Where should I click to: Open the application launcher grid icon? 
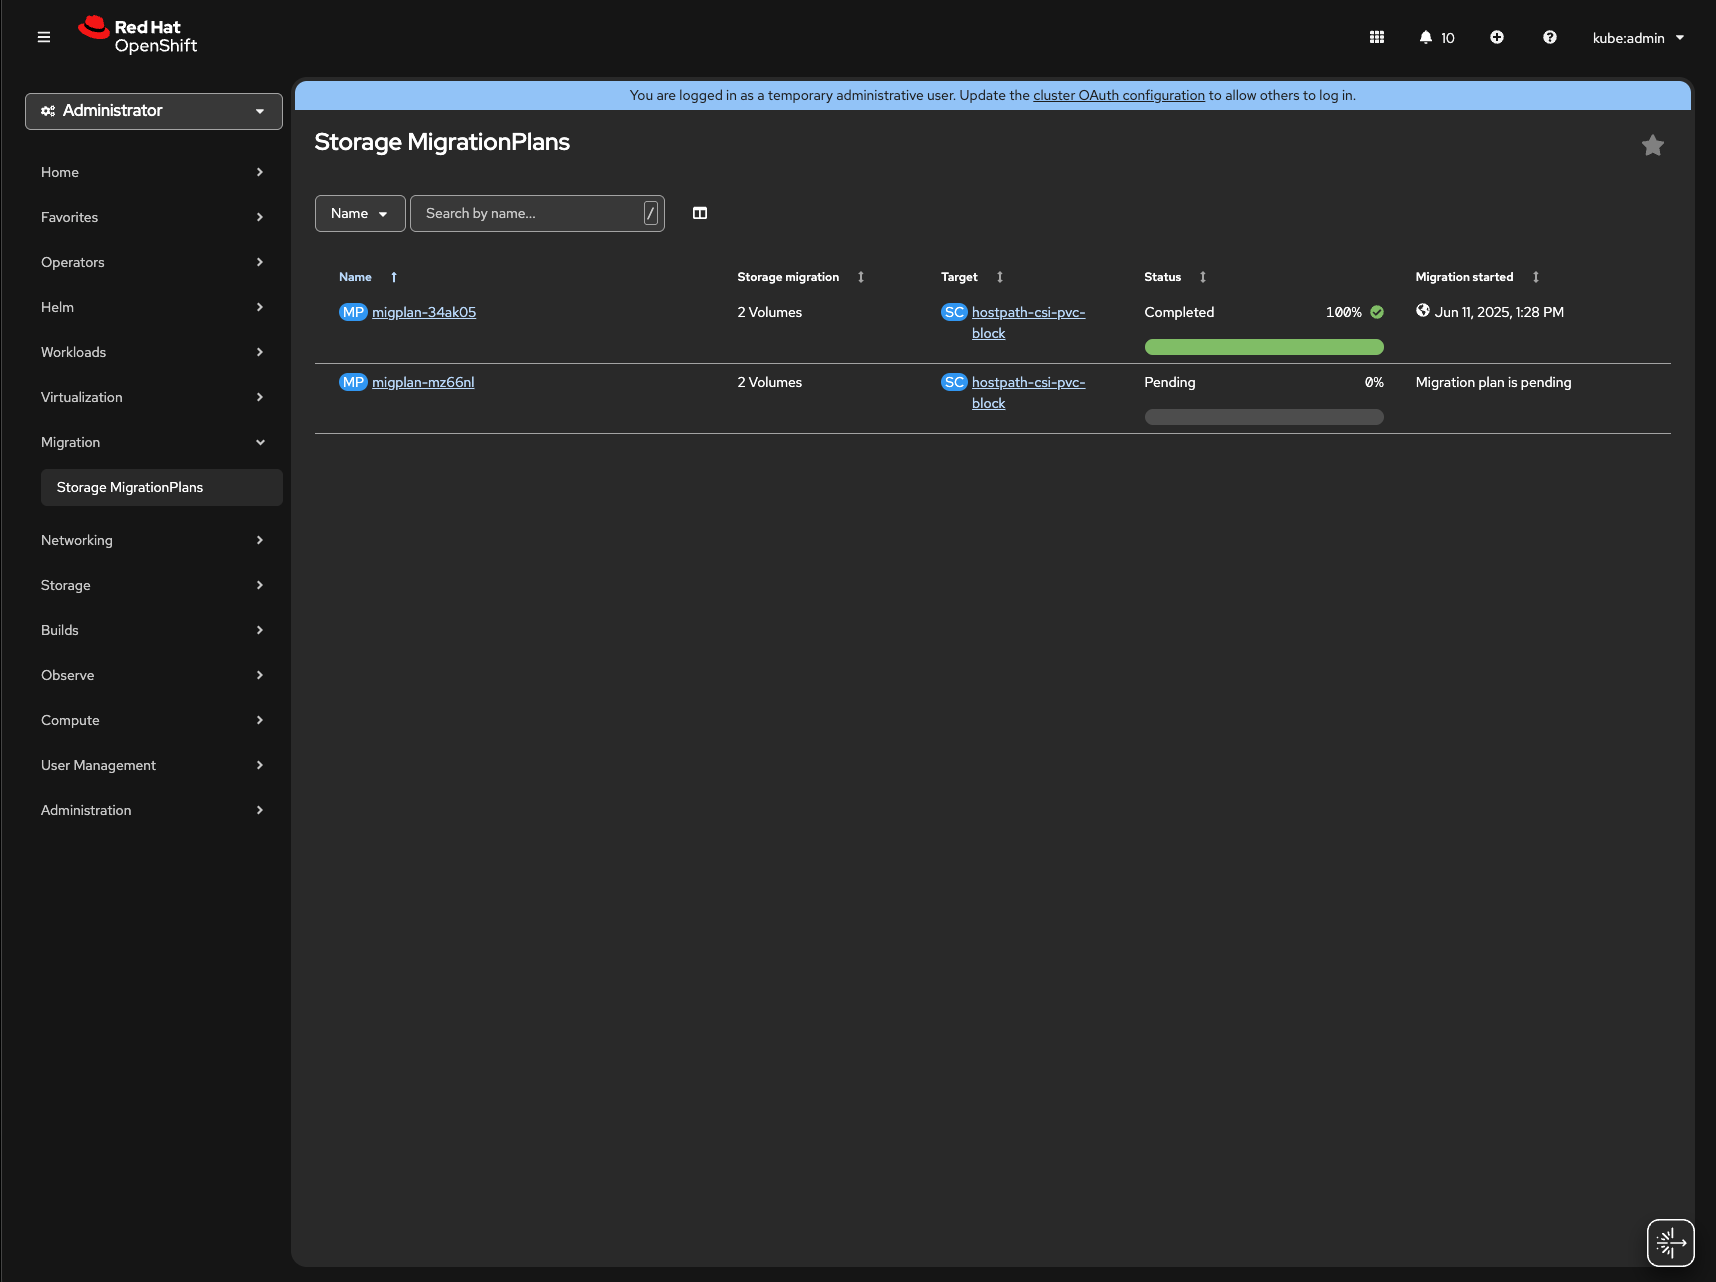(x=1376, y=37)
